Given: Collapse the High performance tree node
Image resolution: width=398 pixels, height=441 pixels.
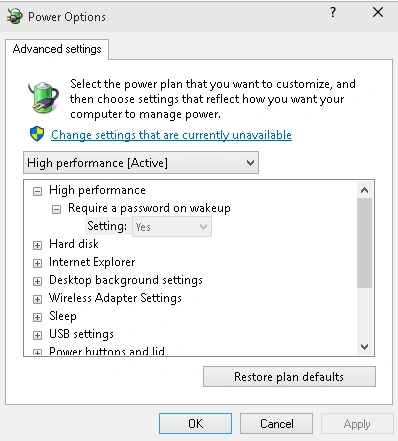Looking at the screenshot, I should (37, 191).
